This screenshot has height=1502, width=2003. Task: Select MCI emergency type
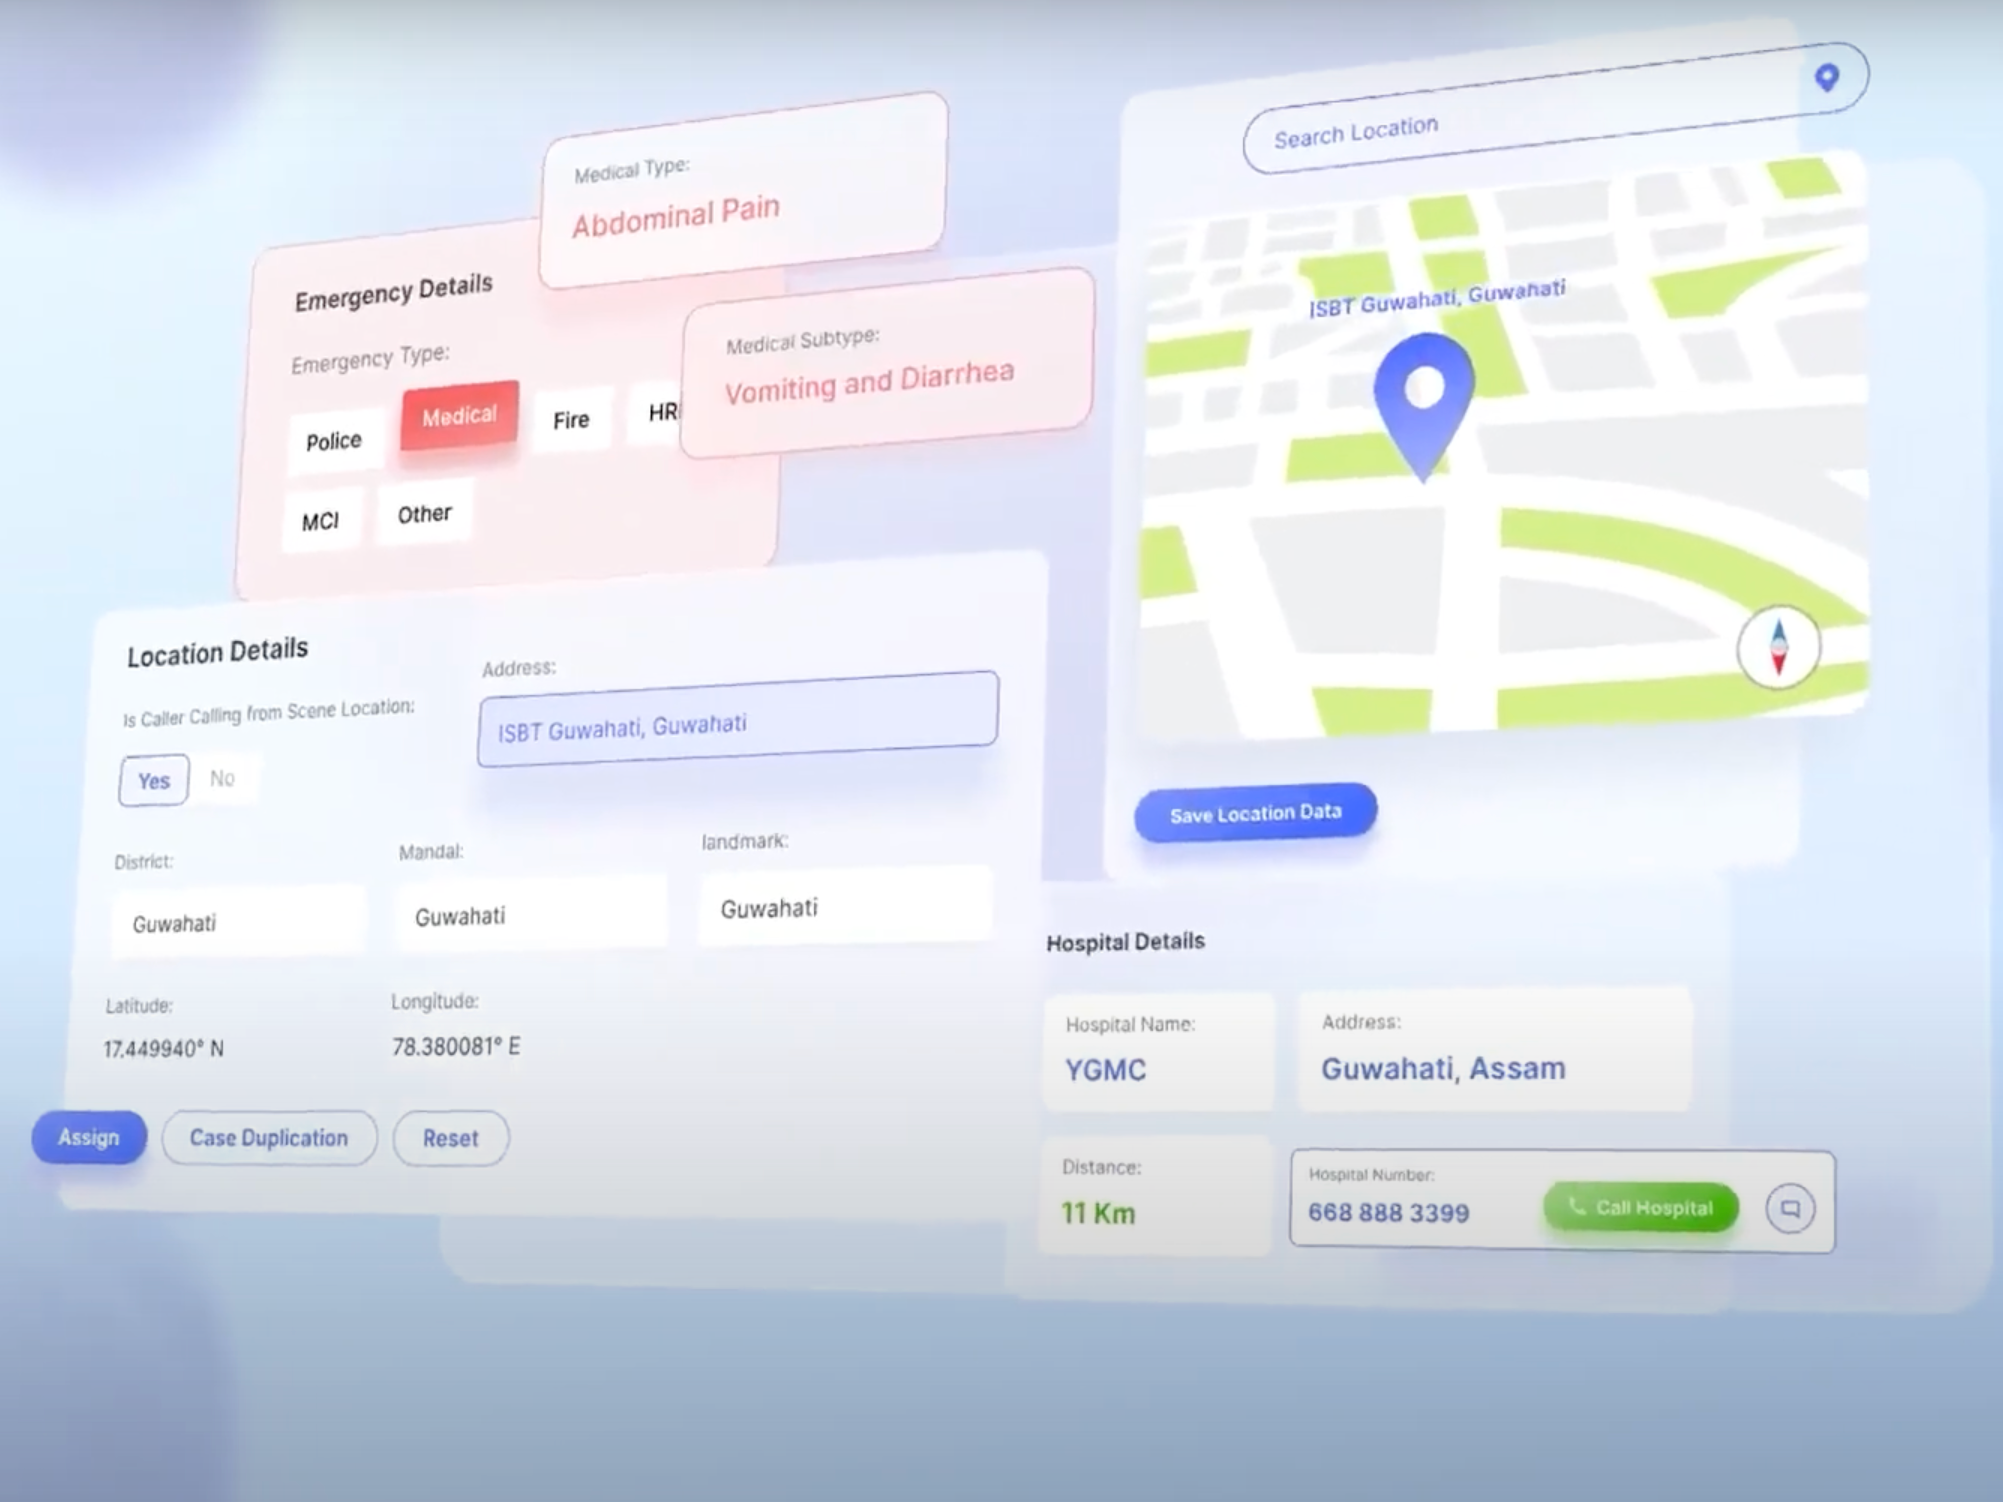coord(320,521)
